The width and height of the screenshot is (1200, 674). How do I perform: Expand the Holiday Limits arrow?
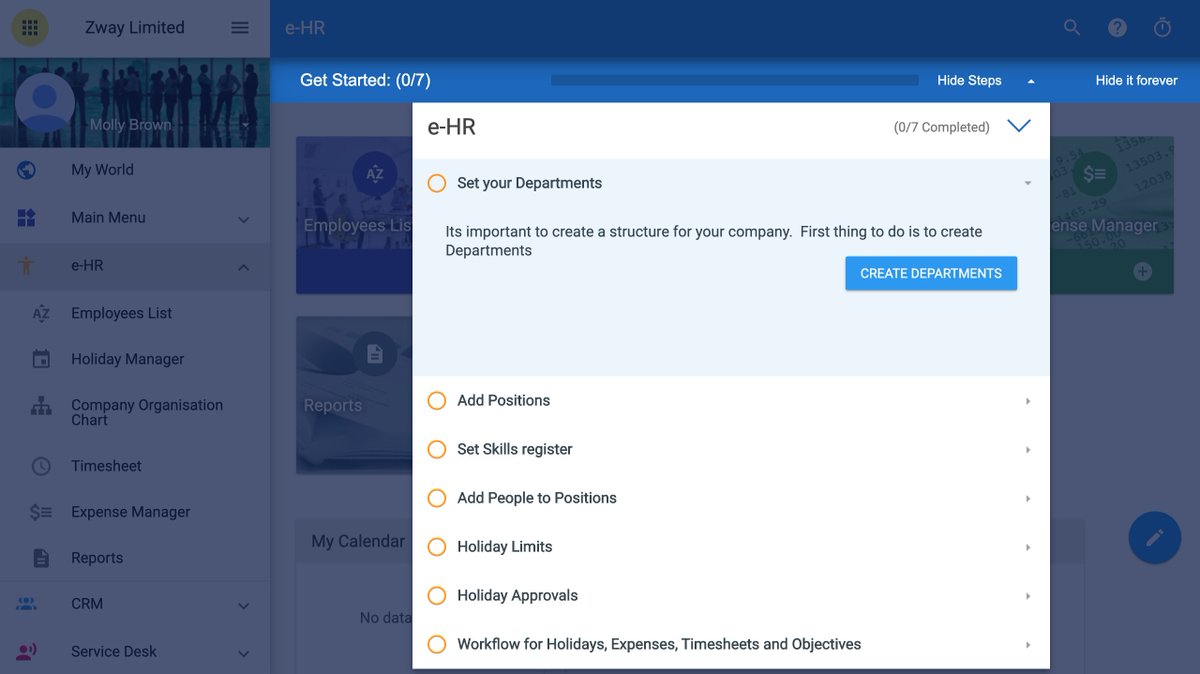point(1028,547)
